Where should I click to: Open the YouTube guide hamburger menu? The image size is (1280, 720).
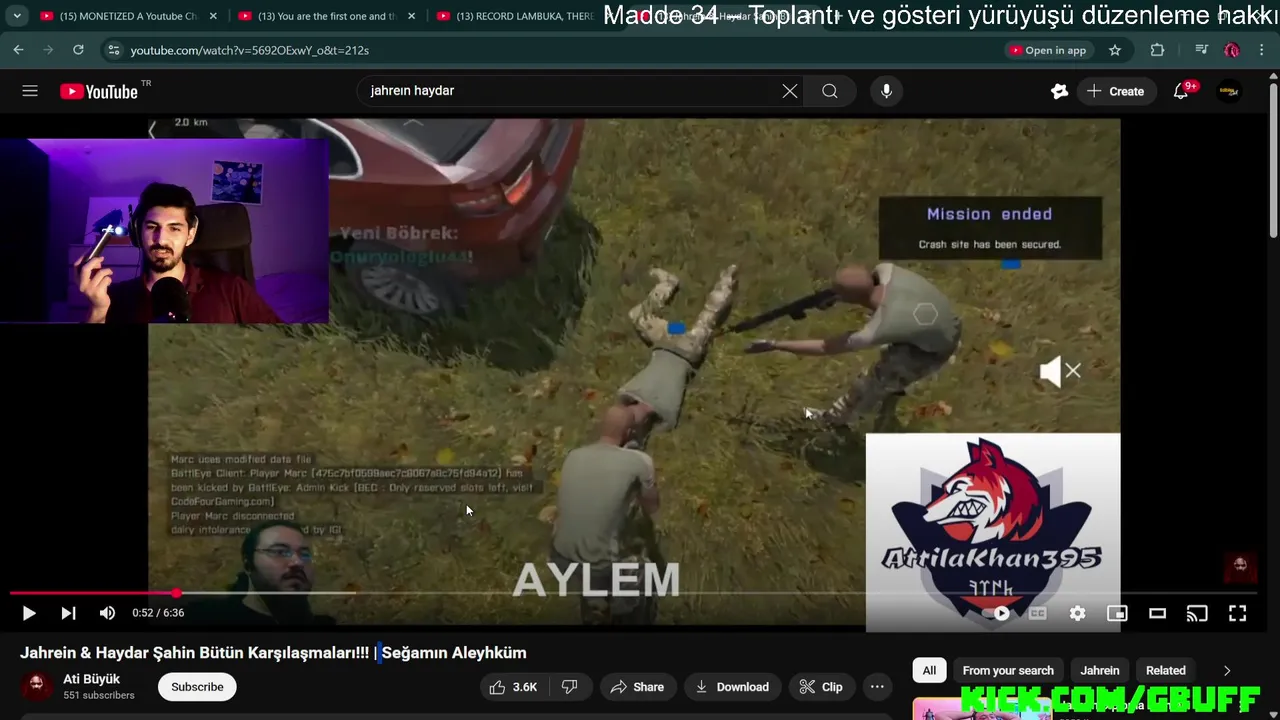pyautogui.click(x=30, y=91)
